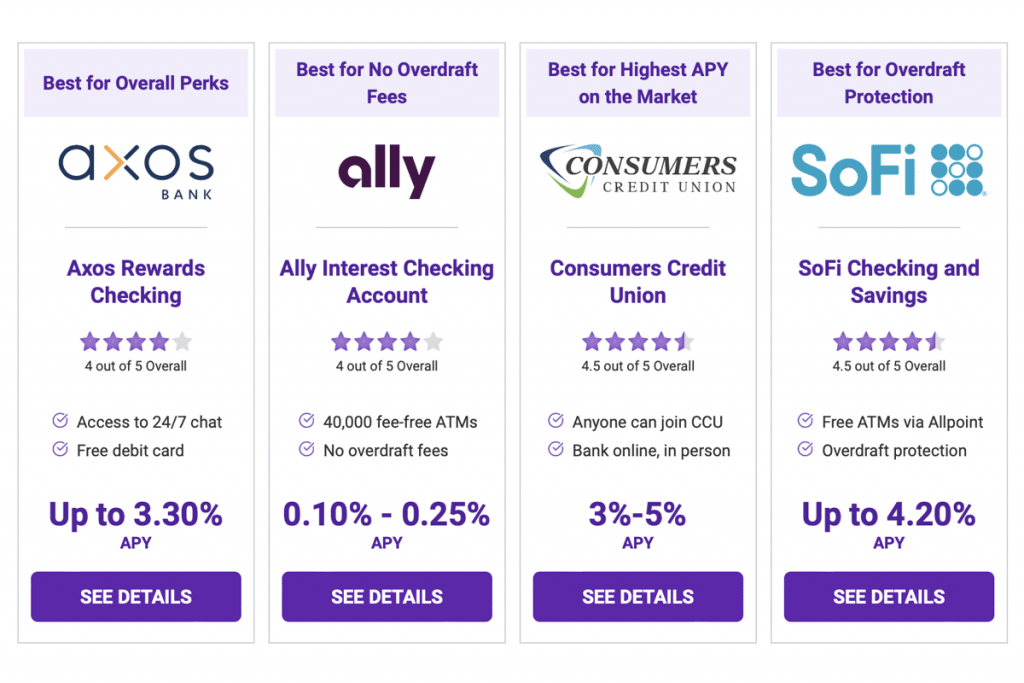Click the dotted grid icon in SoFi's logo
1024x683 pixels.
(x=955, y=168)
